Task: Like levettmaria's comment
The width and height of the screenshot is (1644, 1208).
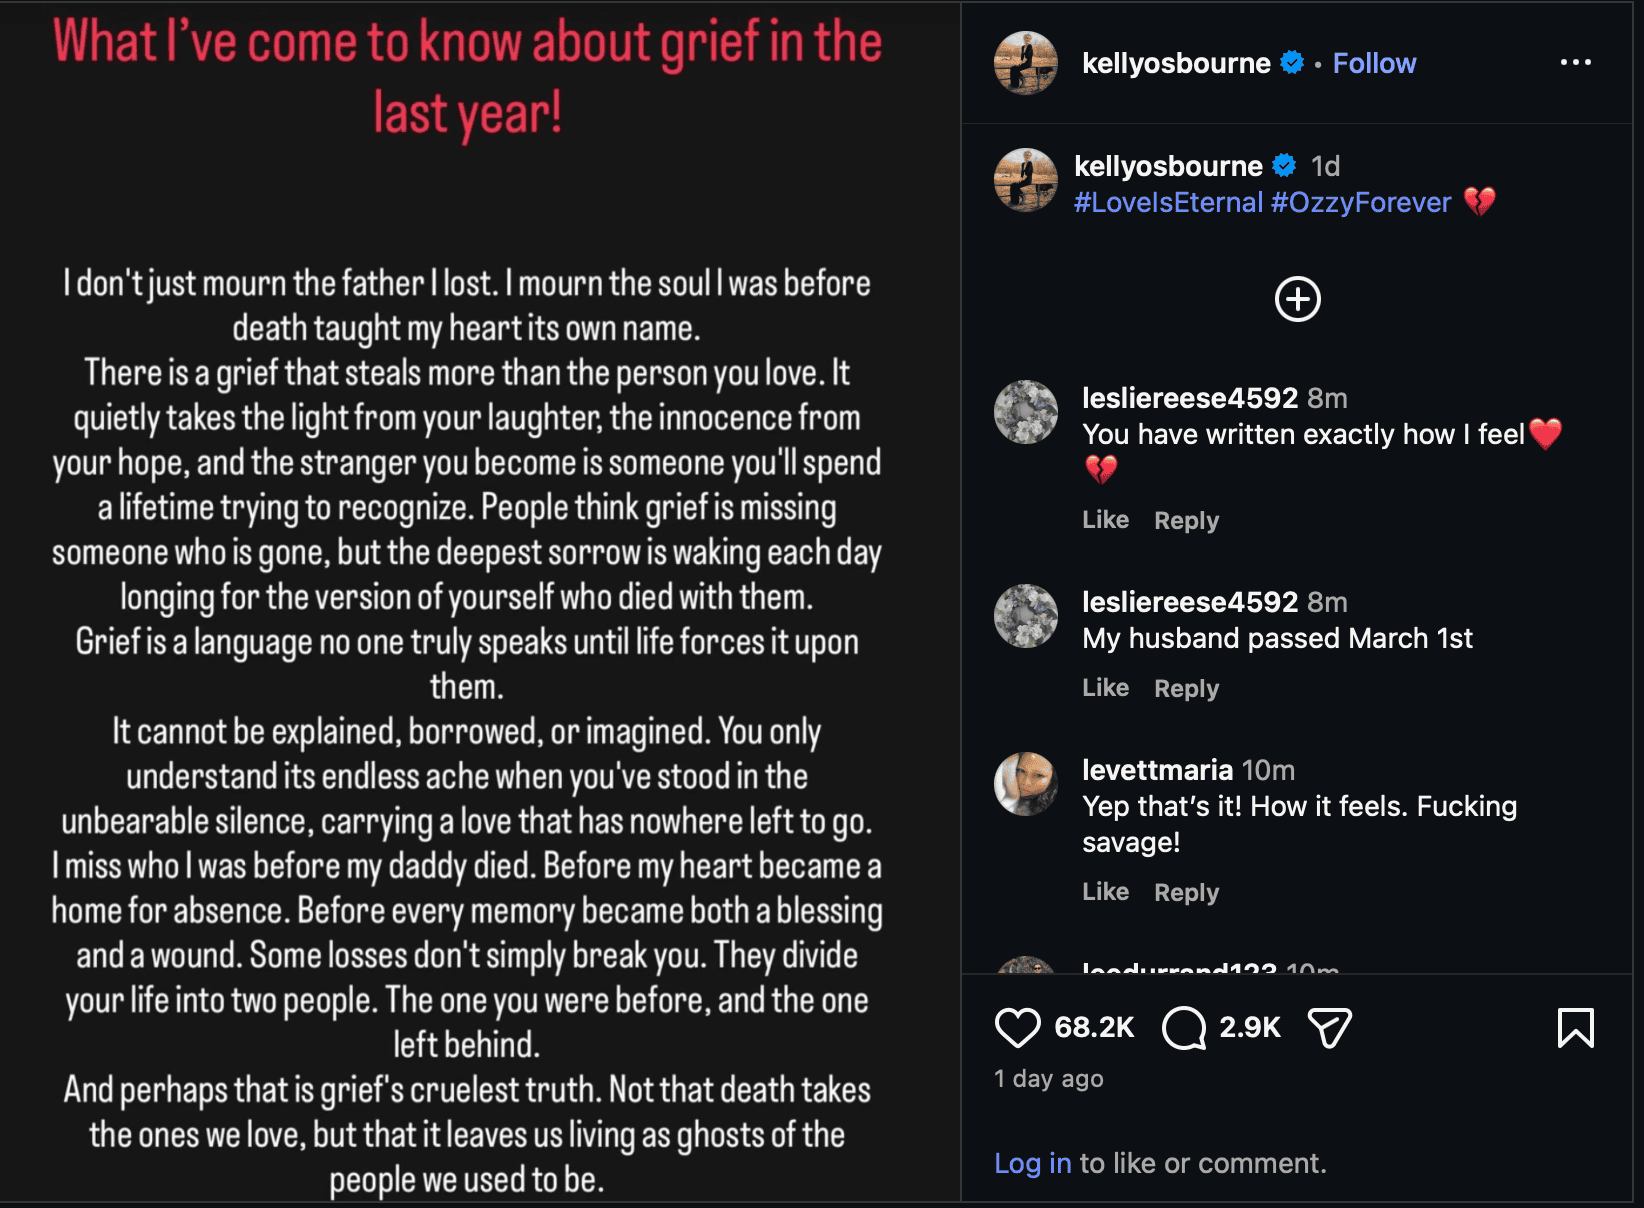Action: click(1106, 892)
